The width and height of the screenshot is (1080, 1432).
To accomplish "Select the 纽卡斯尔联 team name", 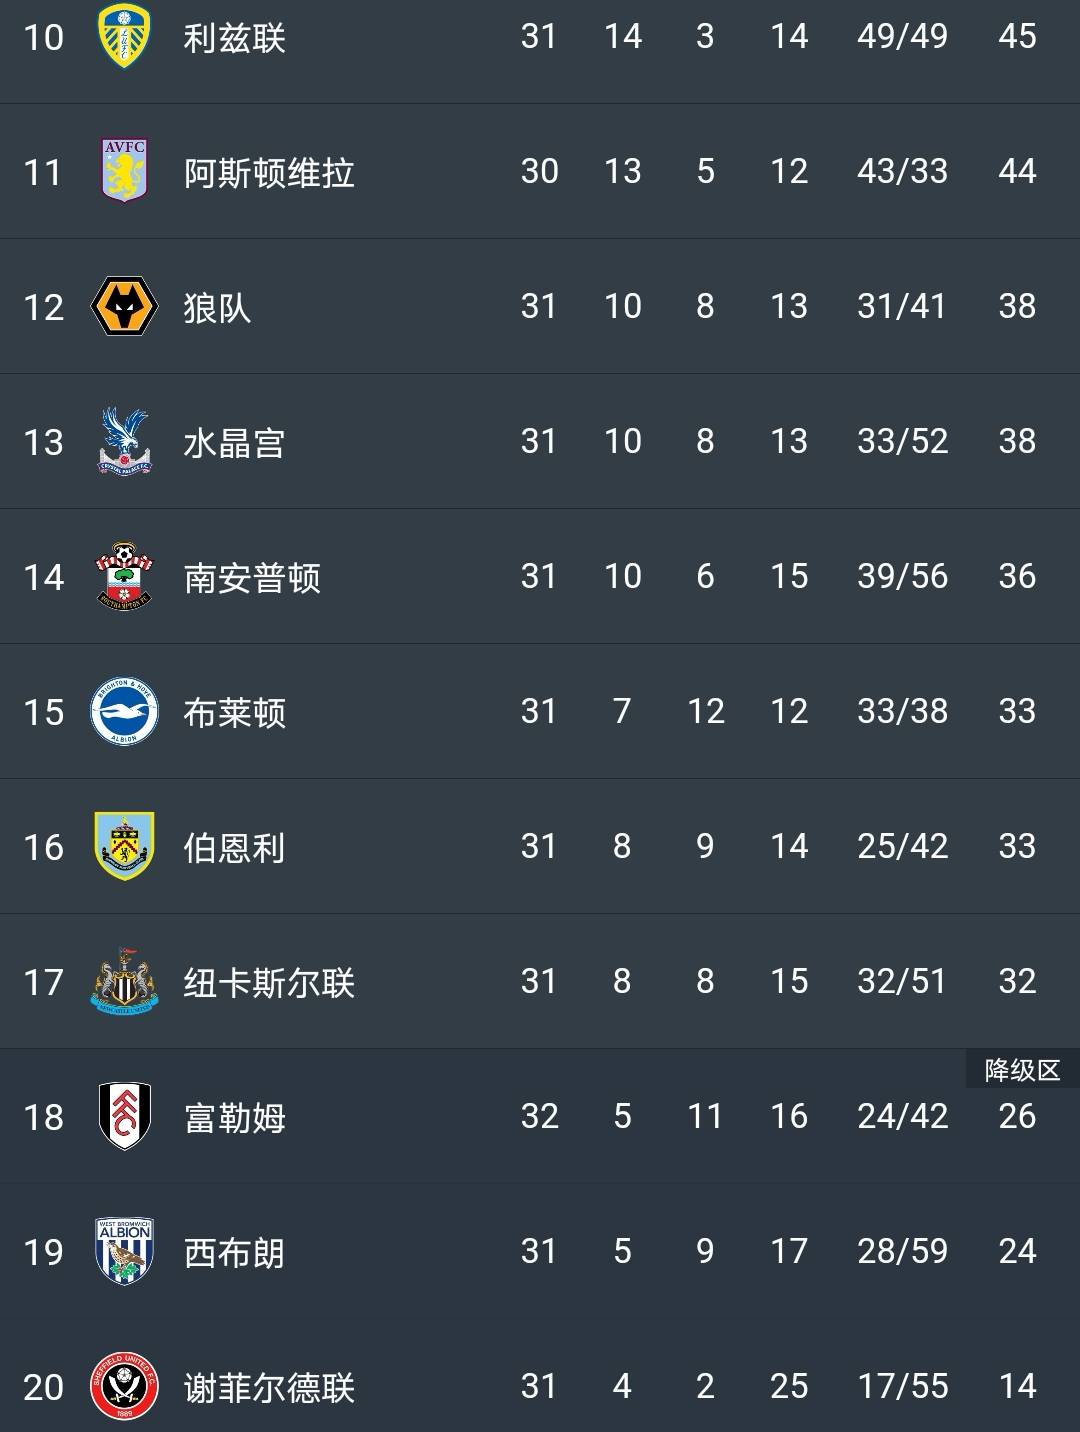I will 269,983.
